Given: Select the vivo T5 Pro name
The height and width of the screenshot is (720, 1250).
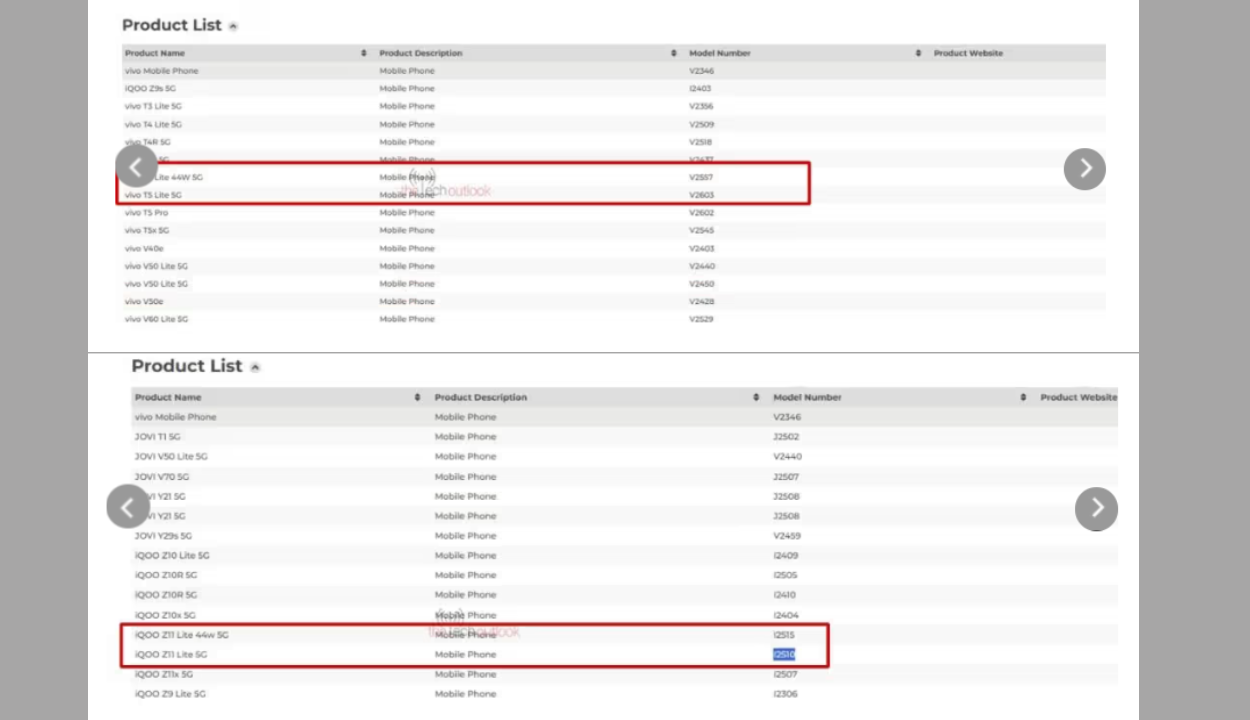Looking at the screenshot, I should (x=146, y=213).
